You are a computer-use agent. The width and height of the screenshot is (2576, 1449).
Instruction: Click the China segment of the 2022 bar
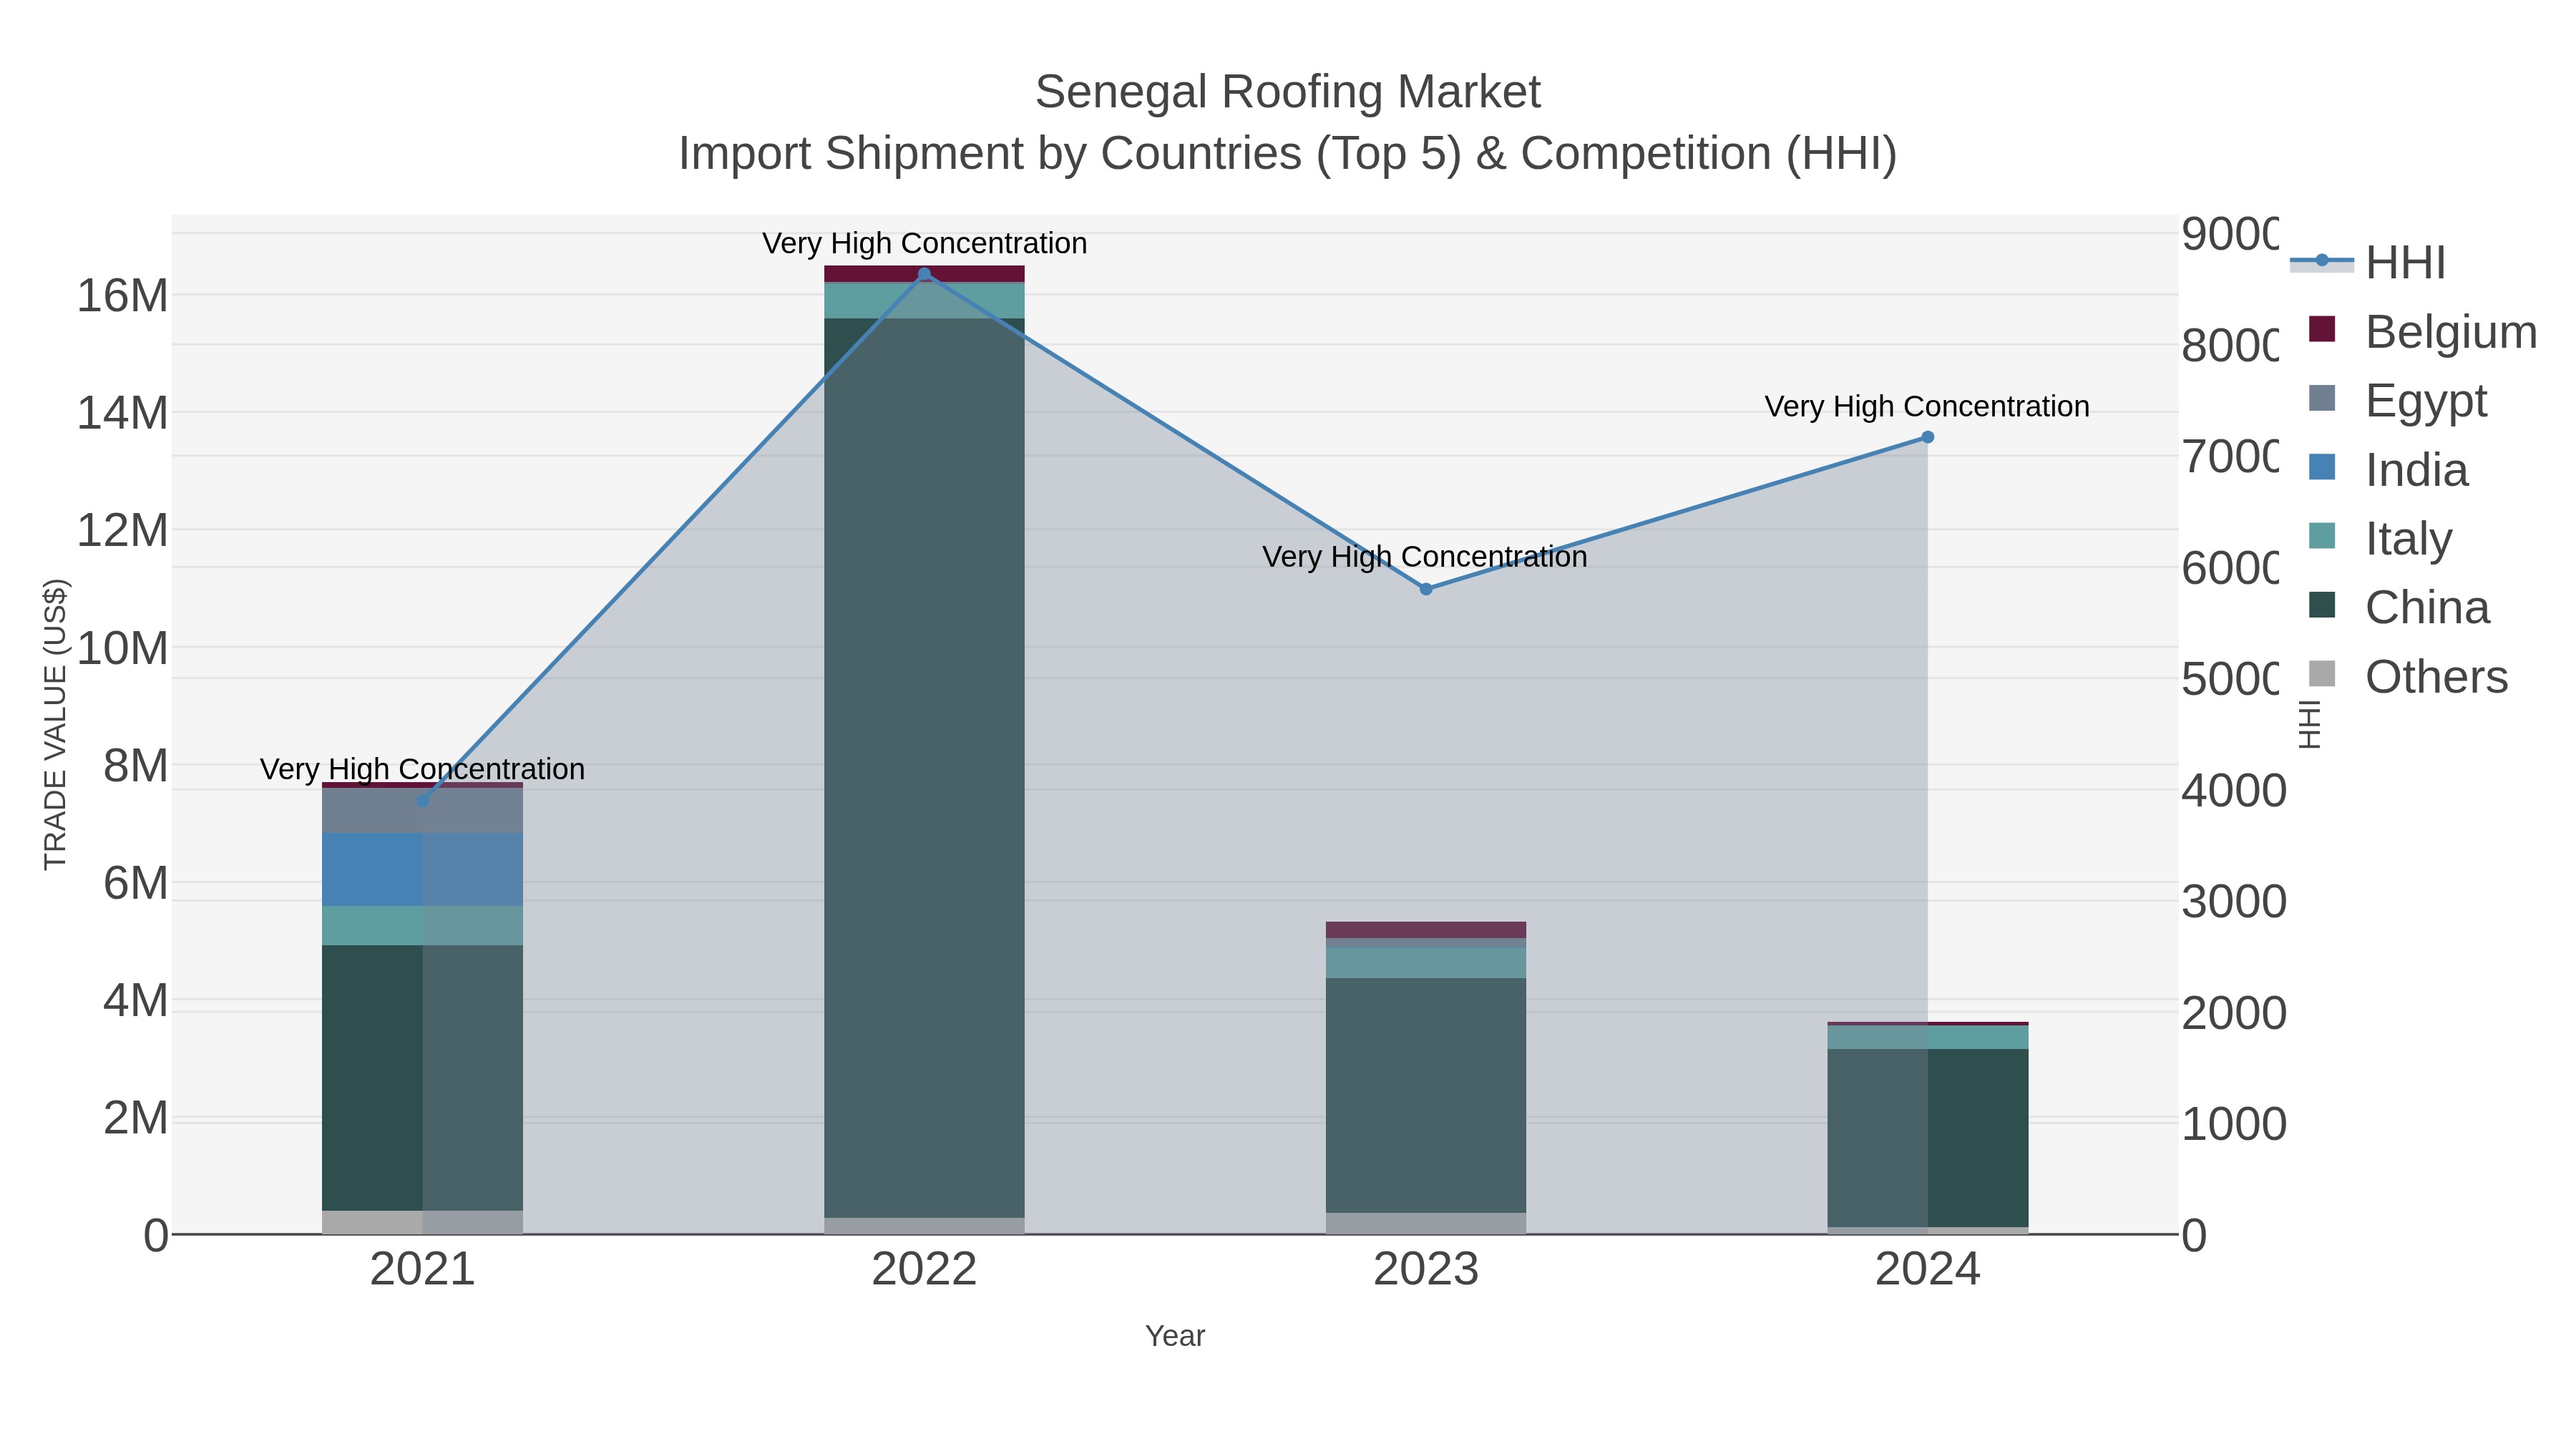(x=924, y=768)
